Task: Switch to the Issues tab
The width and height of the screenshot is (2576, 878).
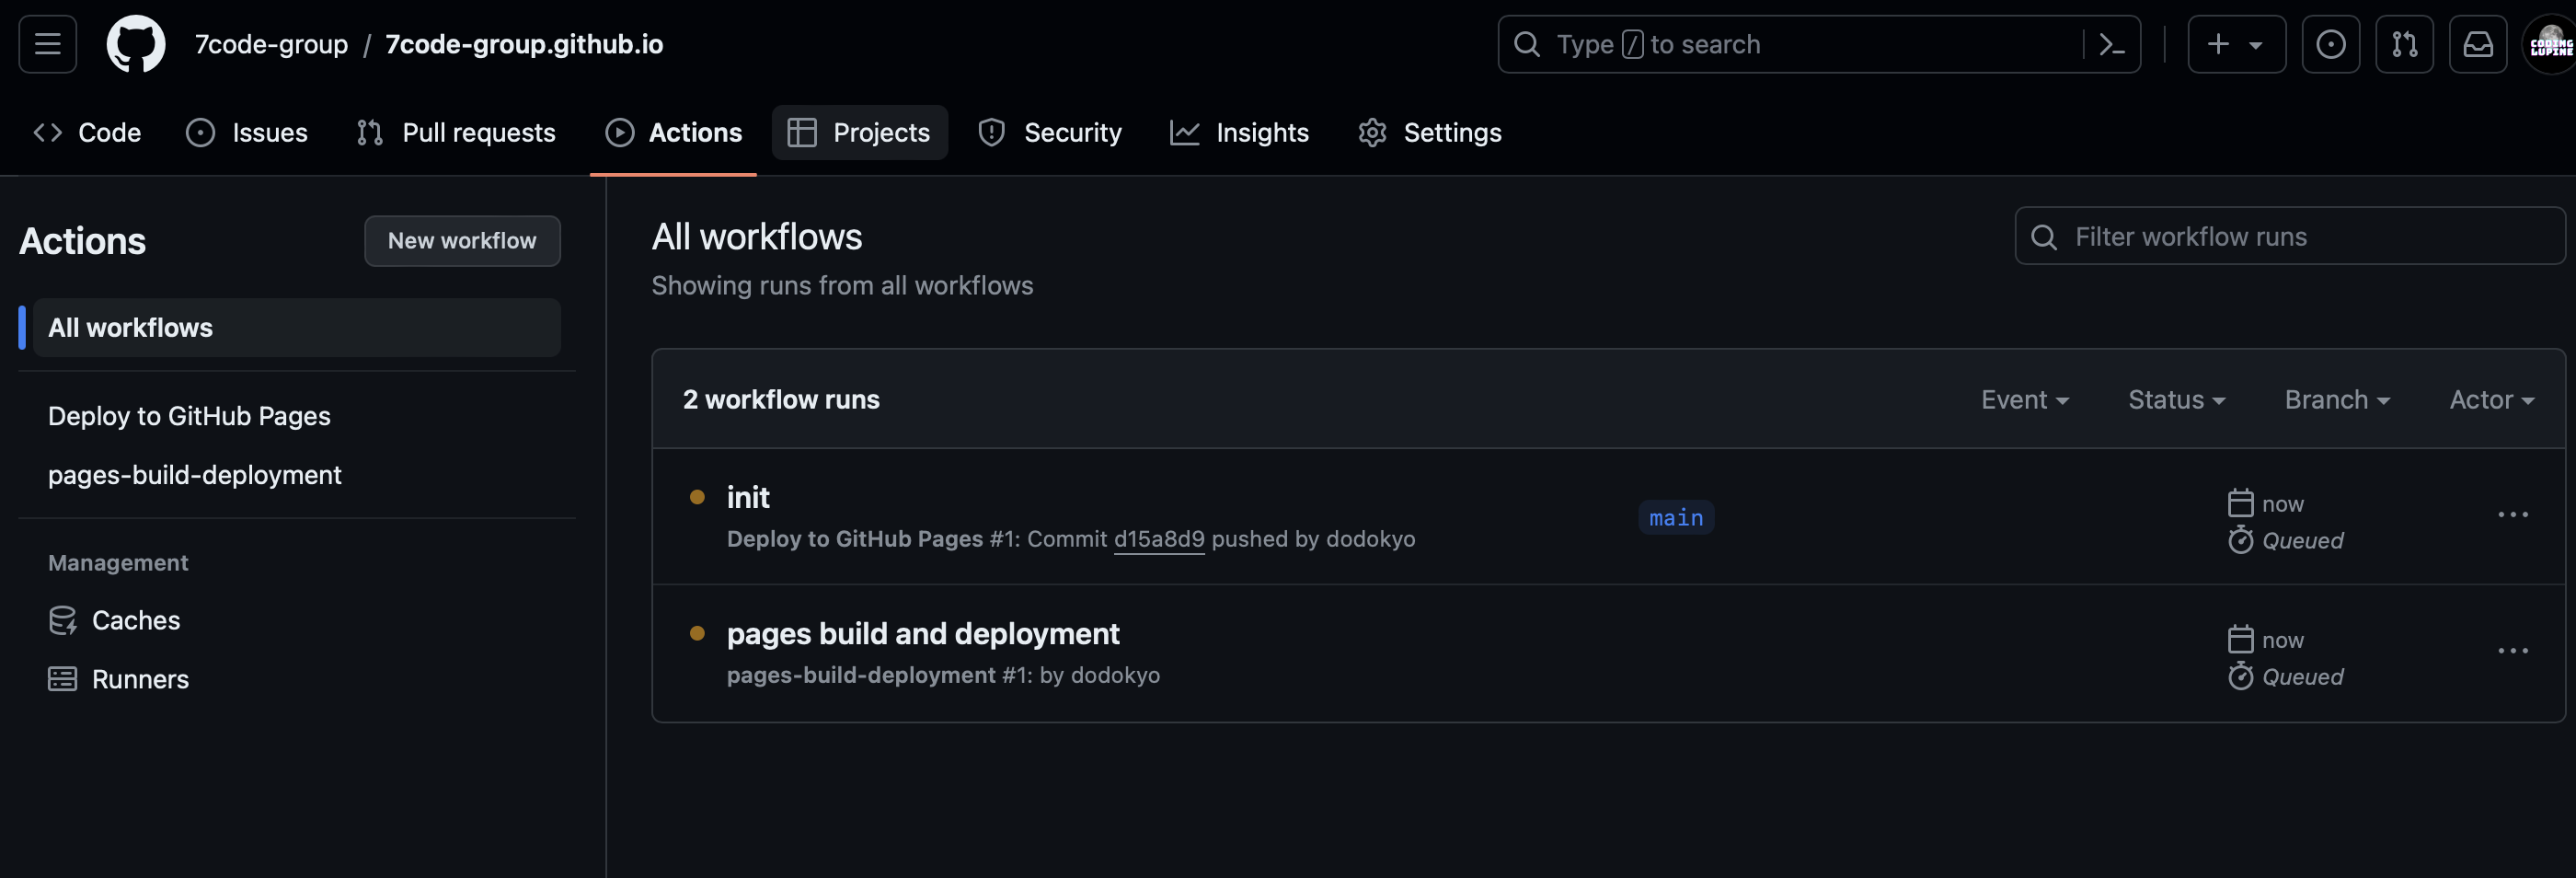Action: click(247, 132)
